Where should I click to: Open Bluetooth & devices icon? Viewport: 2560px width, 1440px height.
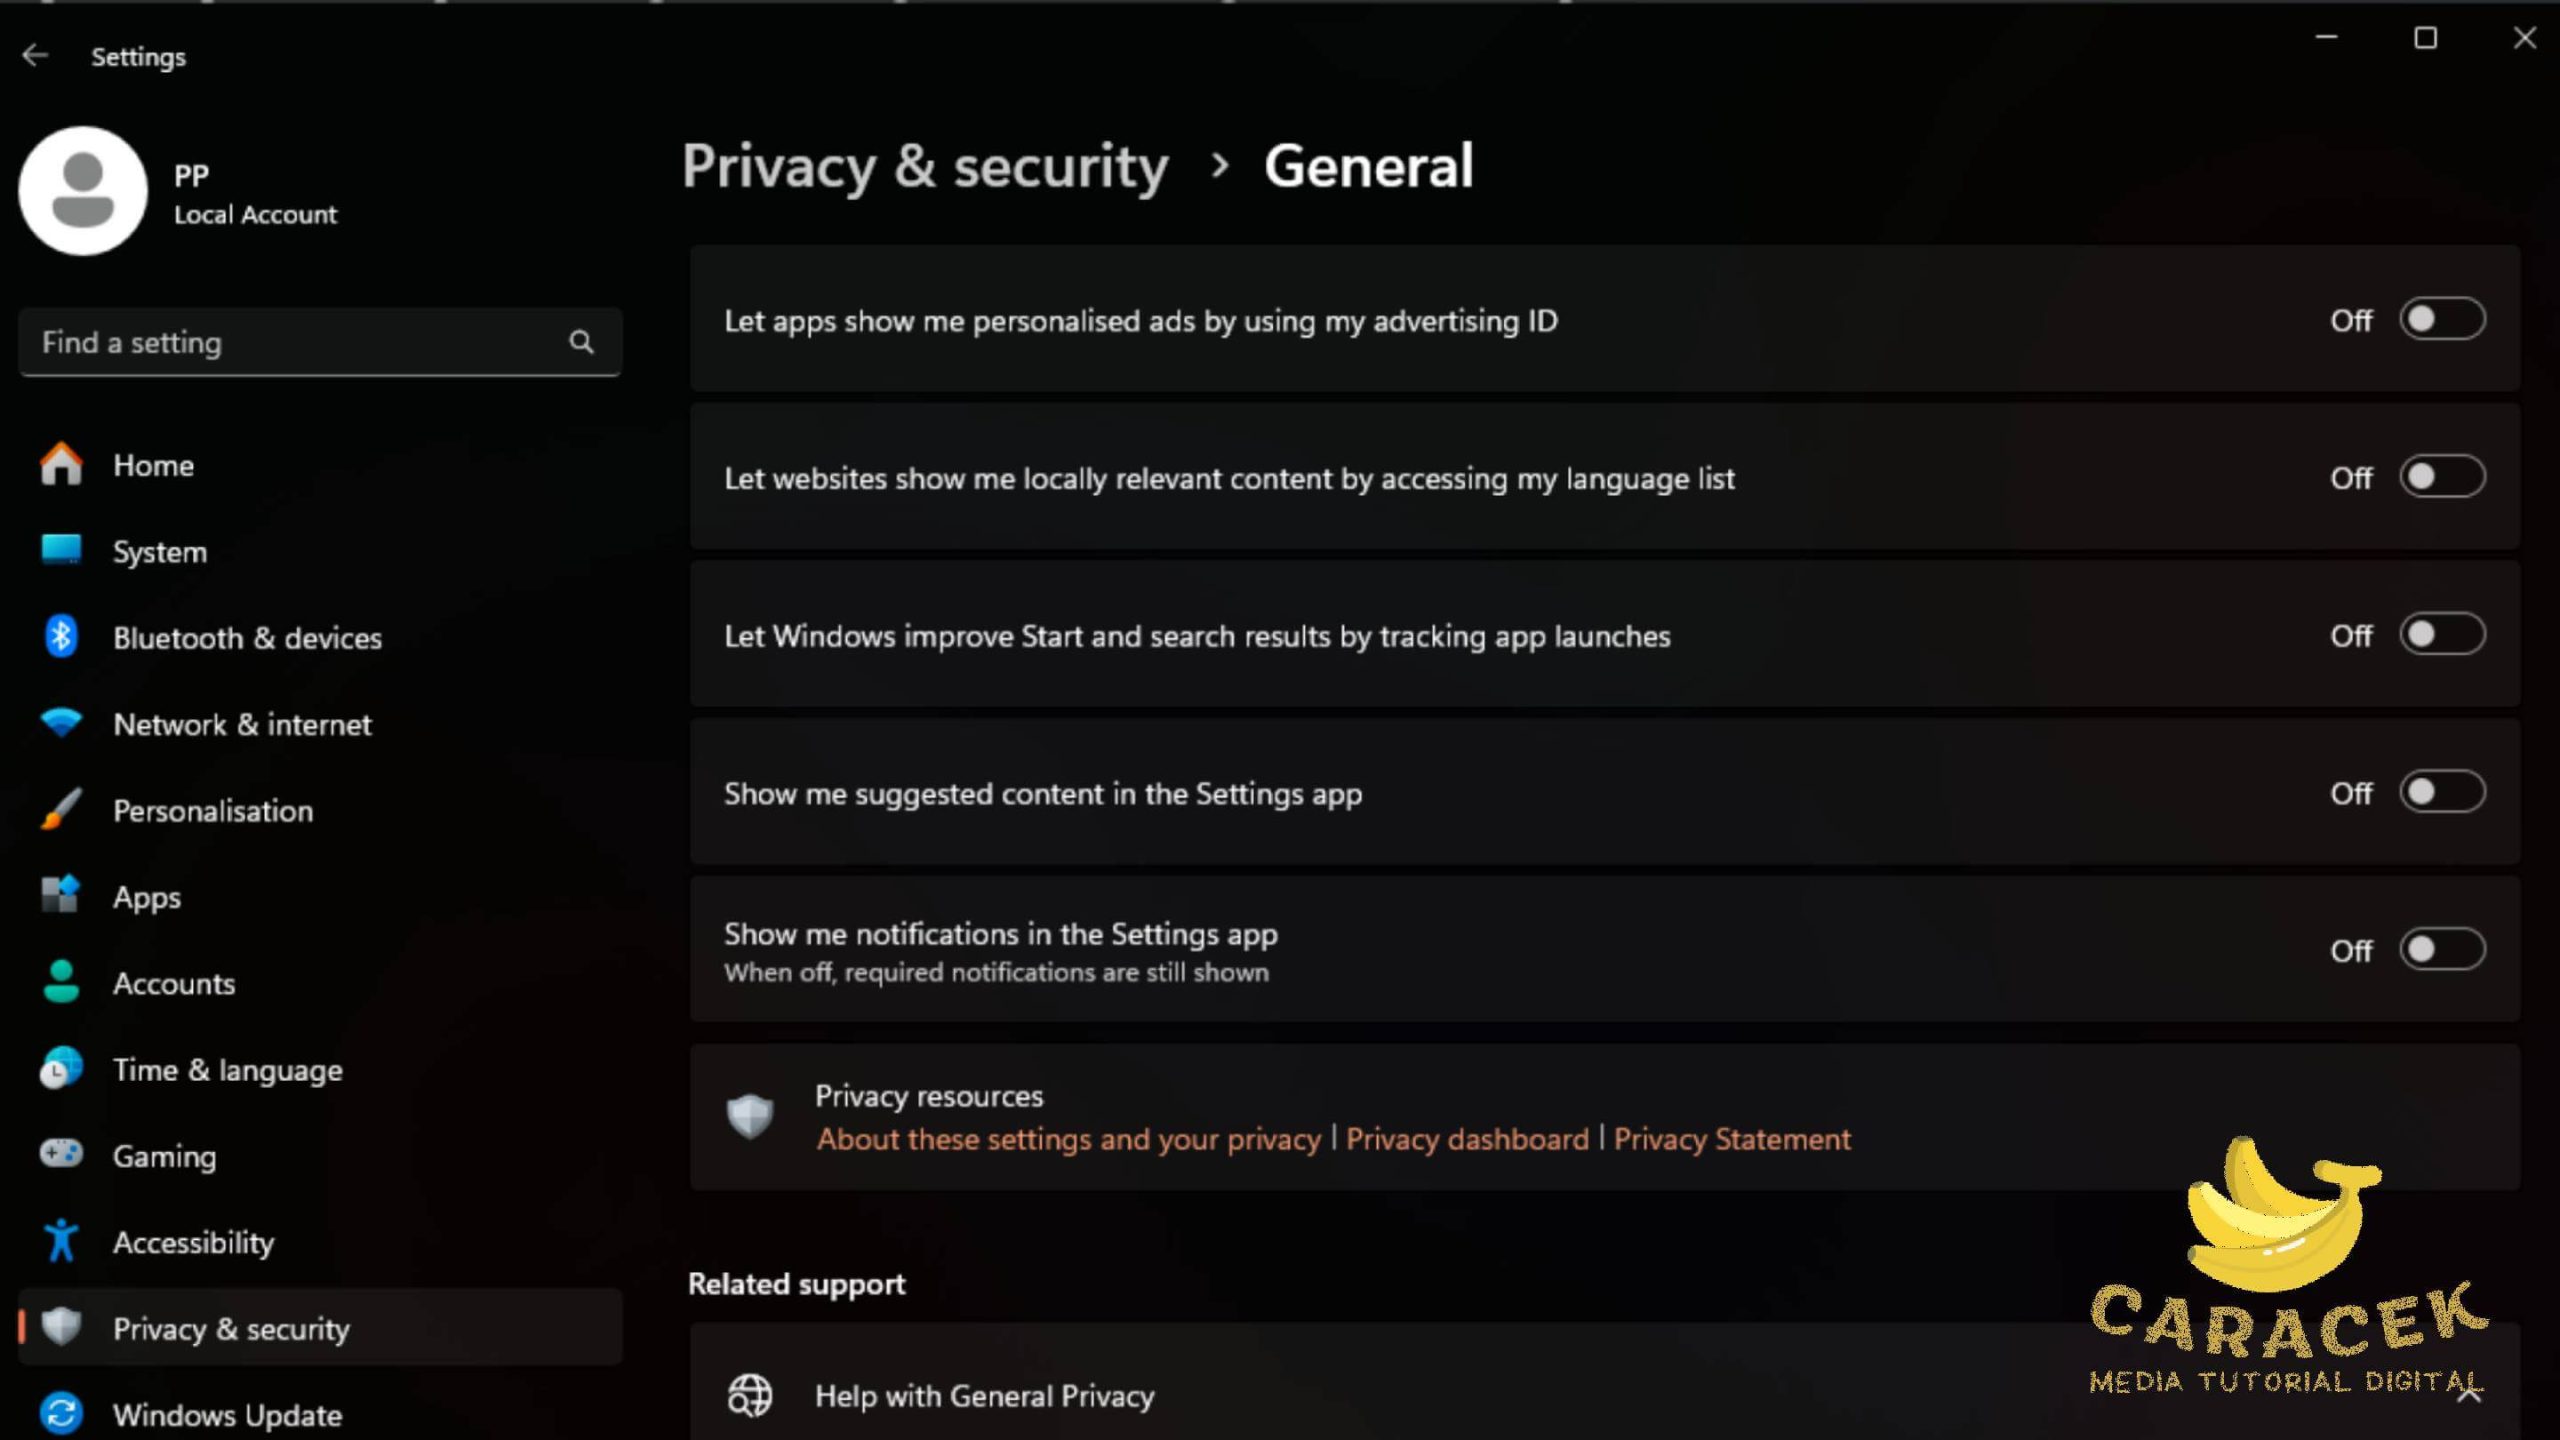coord(62,636)
